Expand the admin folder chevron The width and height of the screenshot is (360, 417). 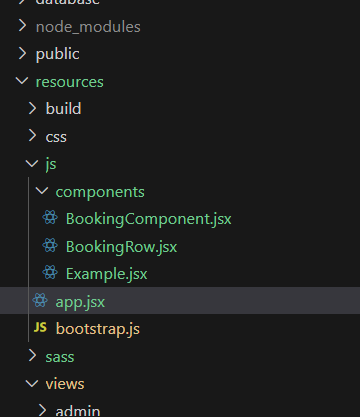tap(42, 411)
